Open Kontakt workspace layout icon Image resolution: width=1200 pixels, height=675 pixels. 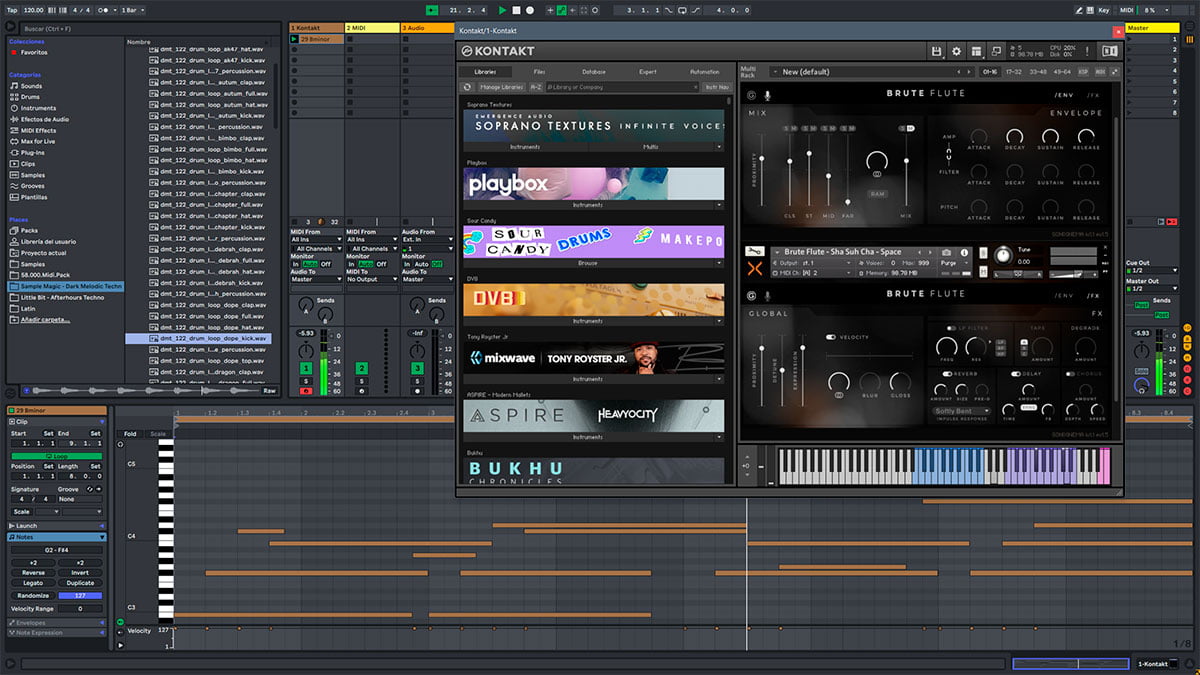[x=976, y=51]
